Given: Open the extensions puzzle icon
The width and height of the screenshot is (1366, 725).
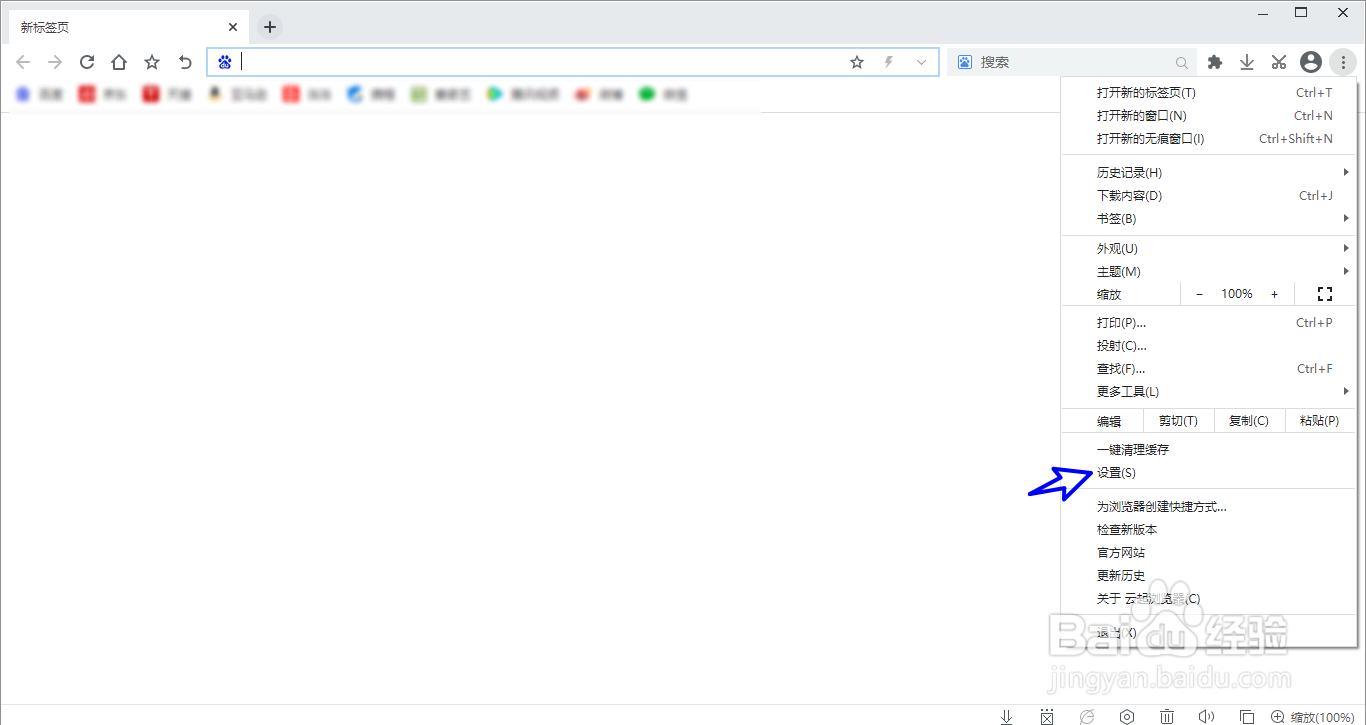Looking at the screenshot, I should point(1215,62).
